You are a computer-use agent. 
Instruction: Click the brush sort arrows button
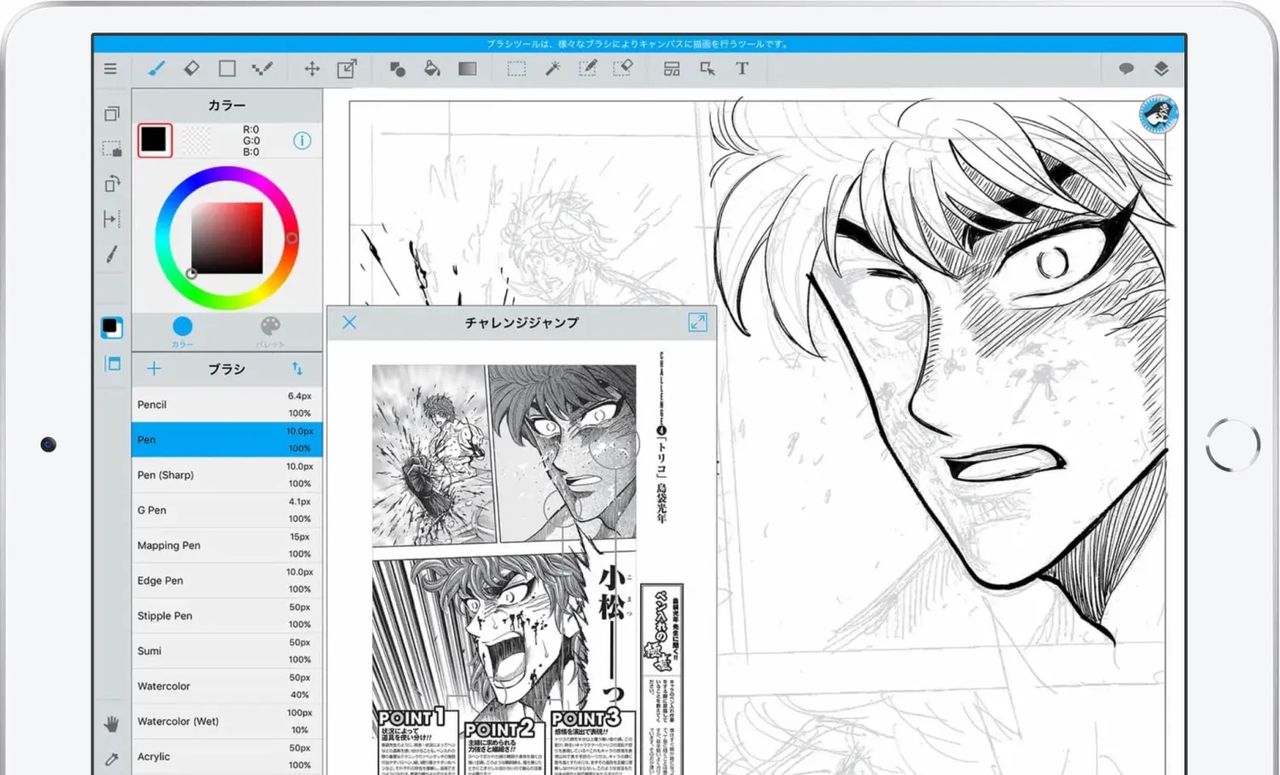[x=297, y=369]
